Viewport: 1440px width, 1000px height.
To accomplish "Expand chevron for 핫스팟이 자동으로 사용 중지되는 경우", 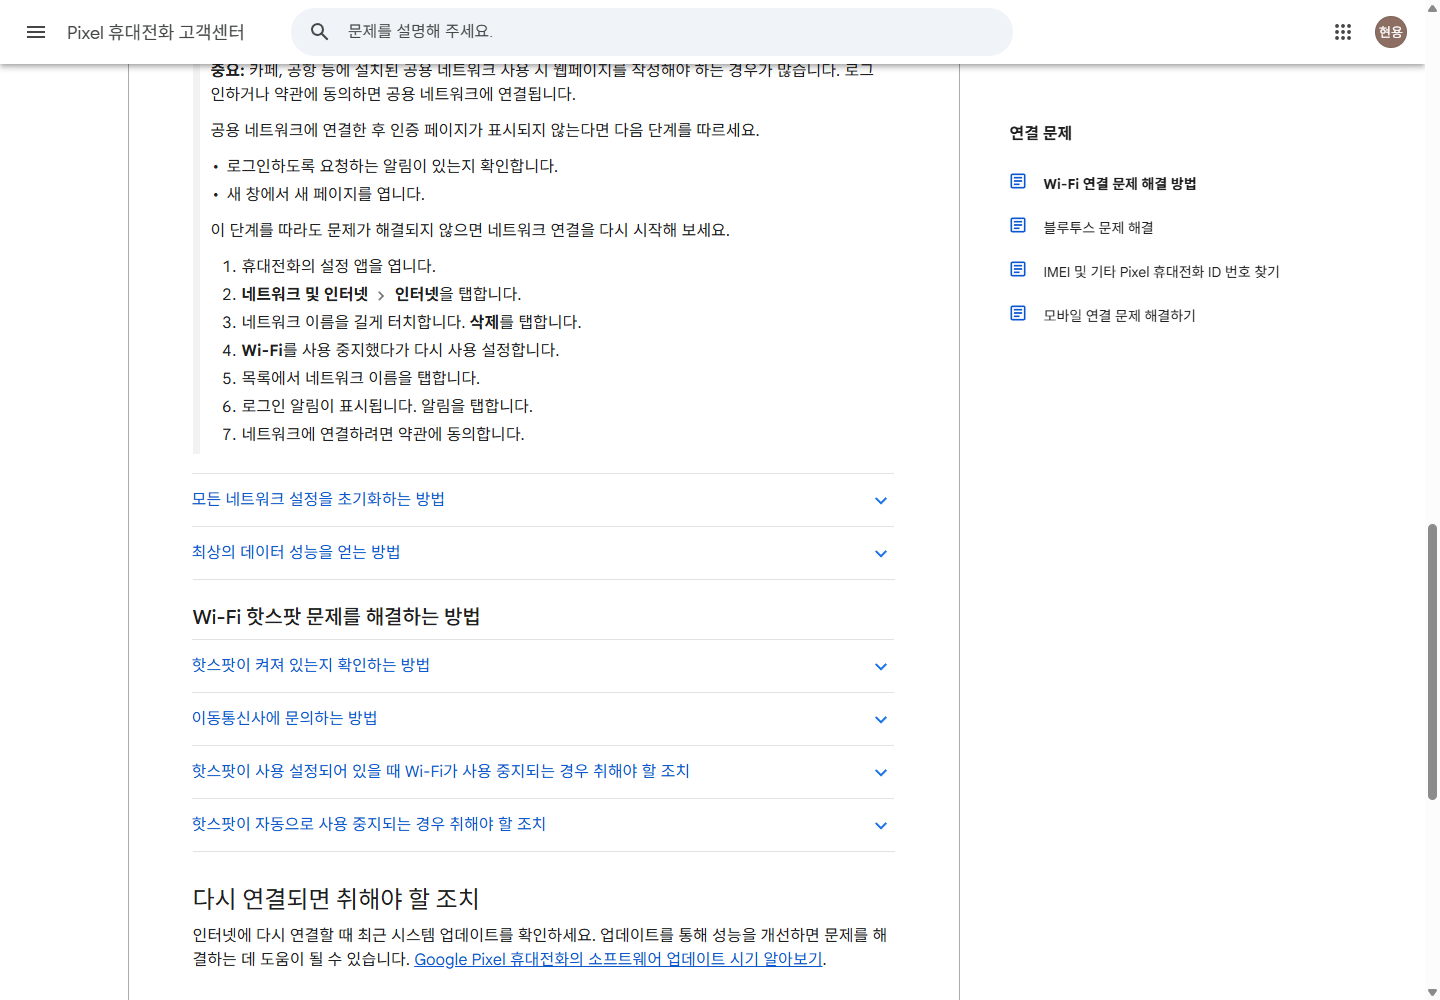I will 881,825.
